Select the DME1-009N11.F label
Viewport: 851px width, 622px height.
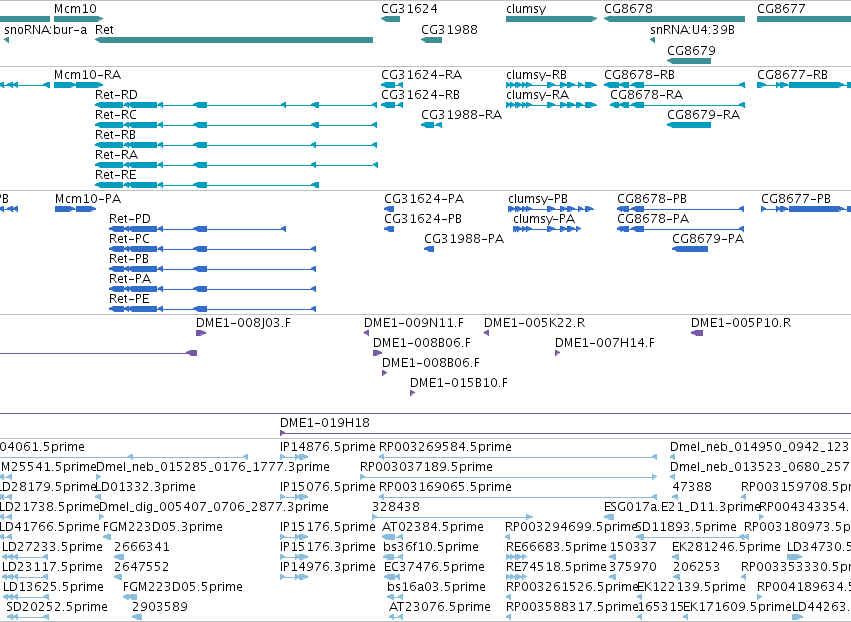point(414,323)
